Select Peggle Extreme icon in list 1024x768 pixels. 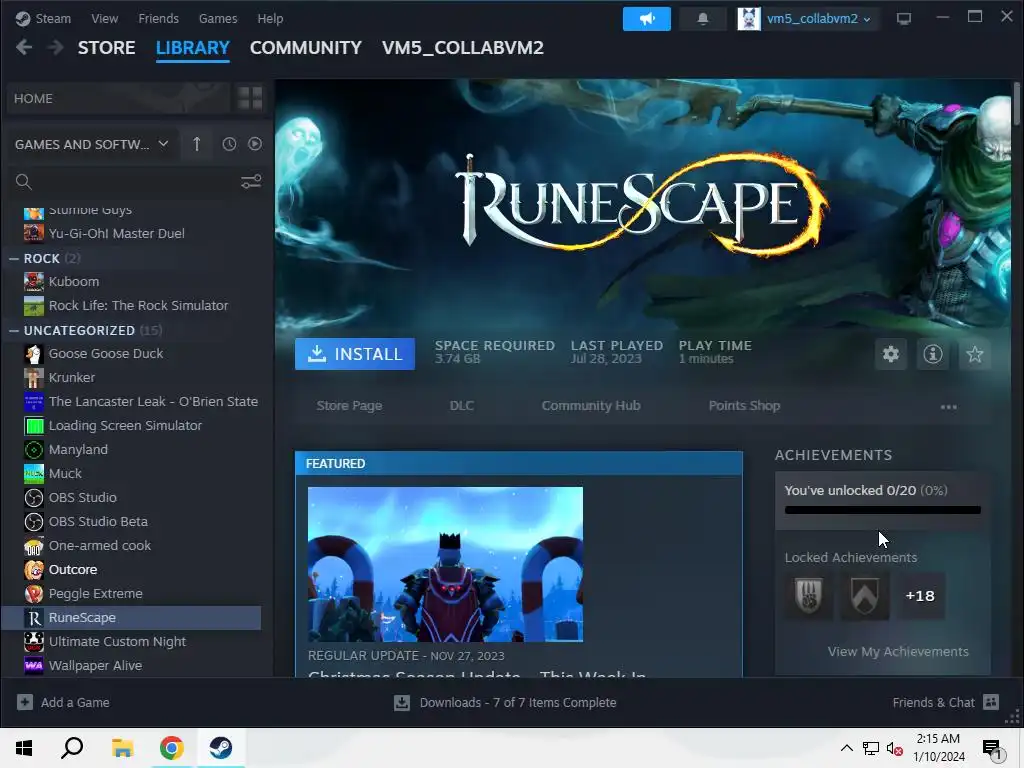34,594
